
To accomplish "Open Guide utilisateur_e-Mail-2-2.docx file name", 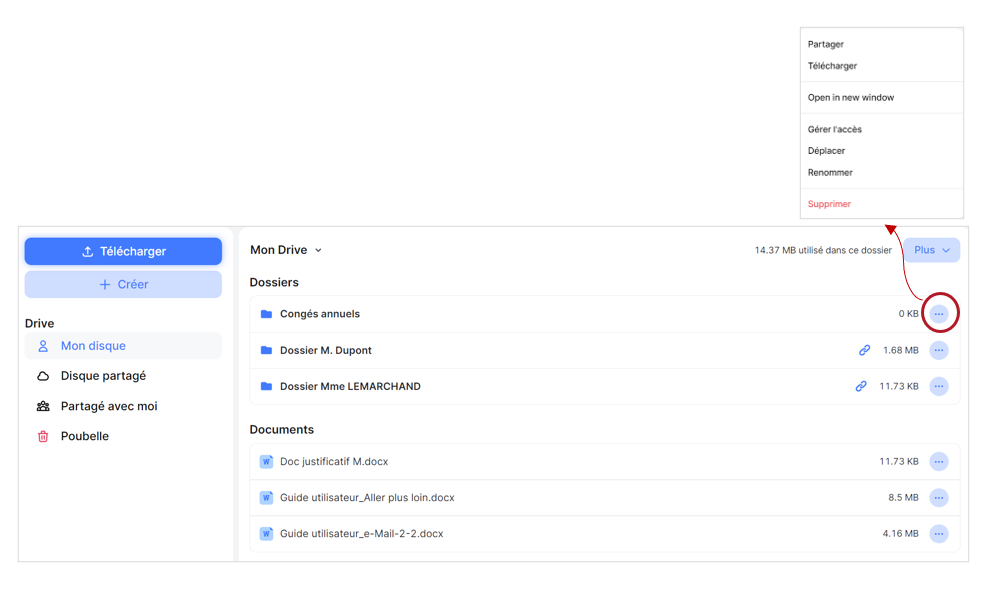I will pos(361,534).
